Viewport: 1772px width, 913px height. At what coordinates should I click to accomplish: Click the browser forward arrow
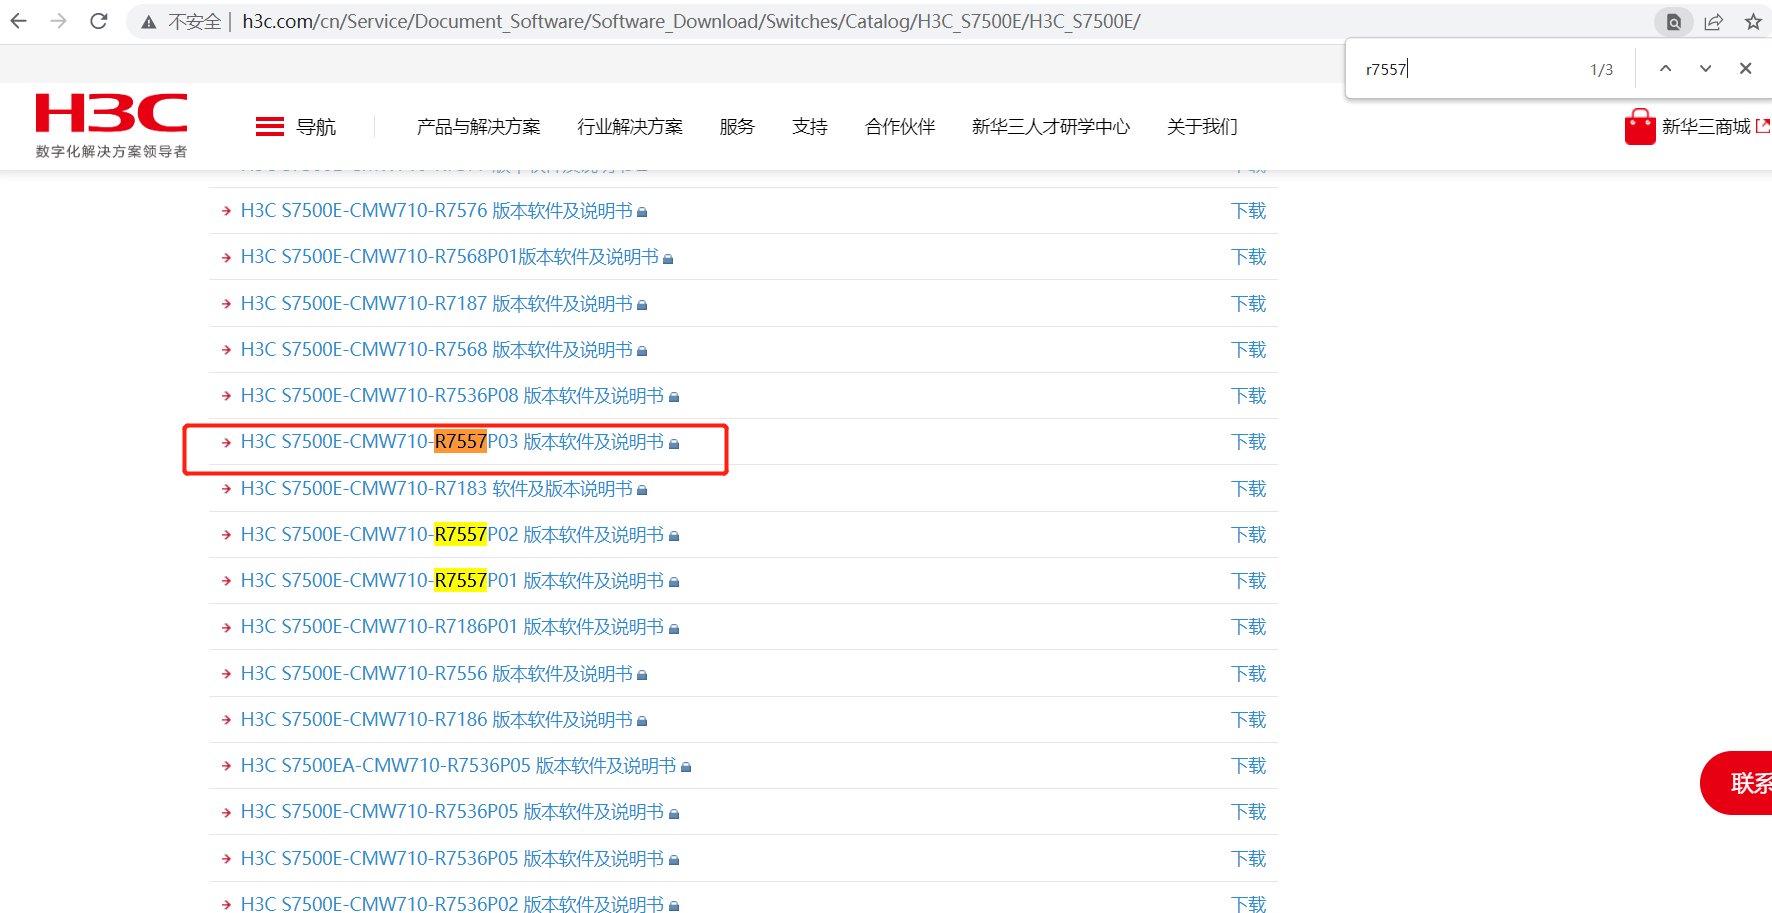click(x=59, y=21)
